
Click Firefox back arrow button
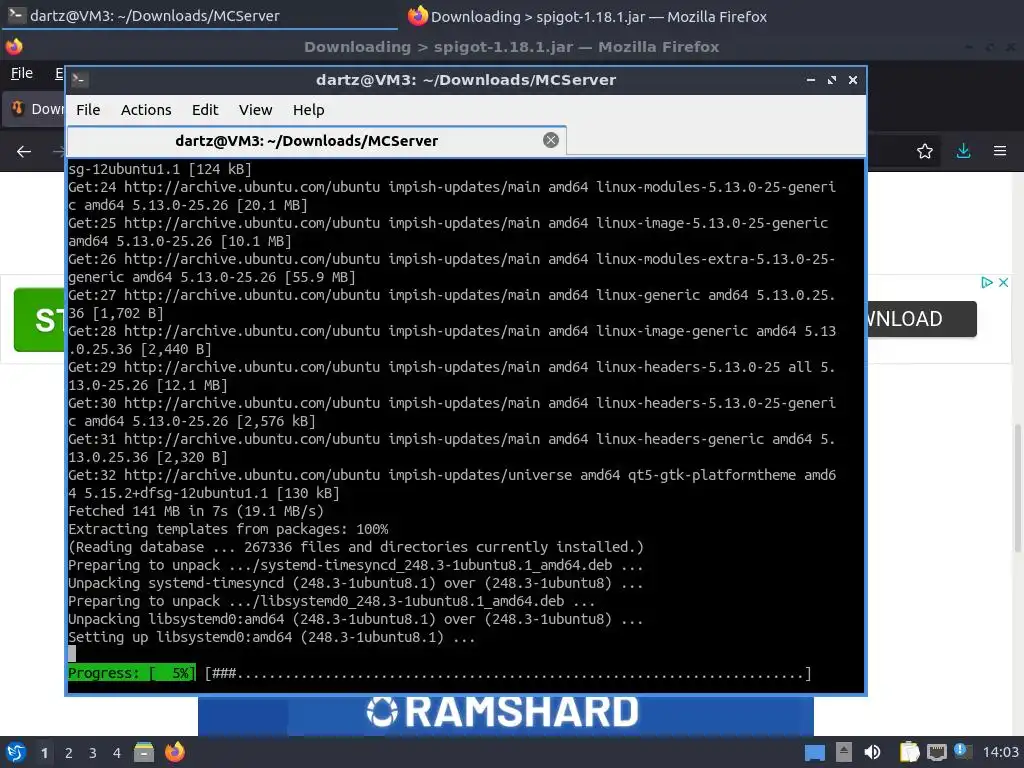(24, 152)
